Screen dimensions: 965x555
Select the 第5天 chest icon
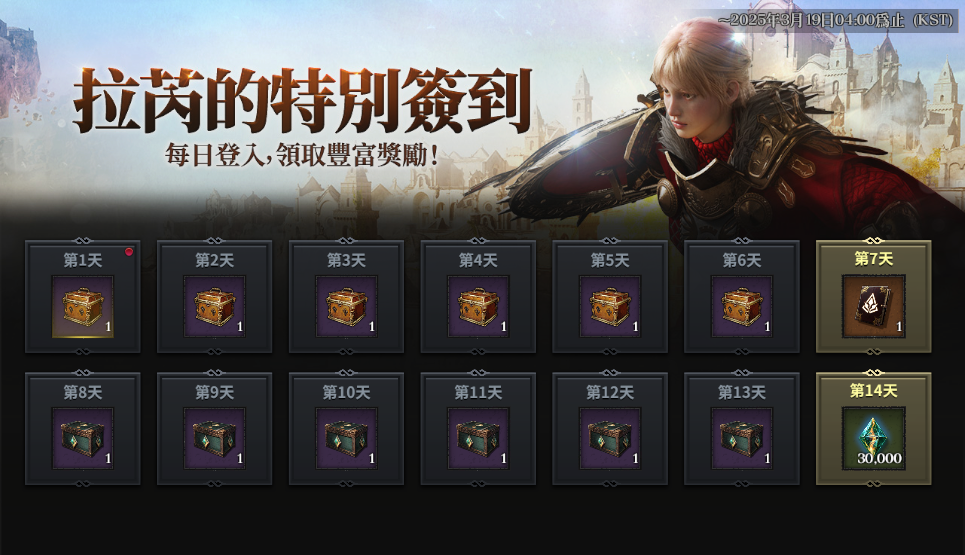pos(609,306)
